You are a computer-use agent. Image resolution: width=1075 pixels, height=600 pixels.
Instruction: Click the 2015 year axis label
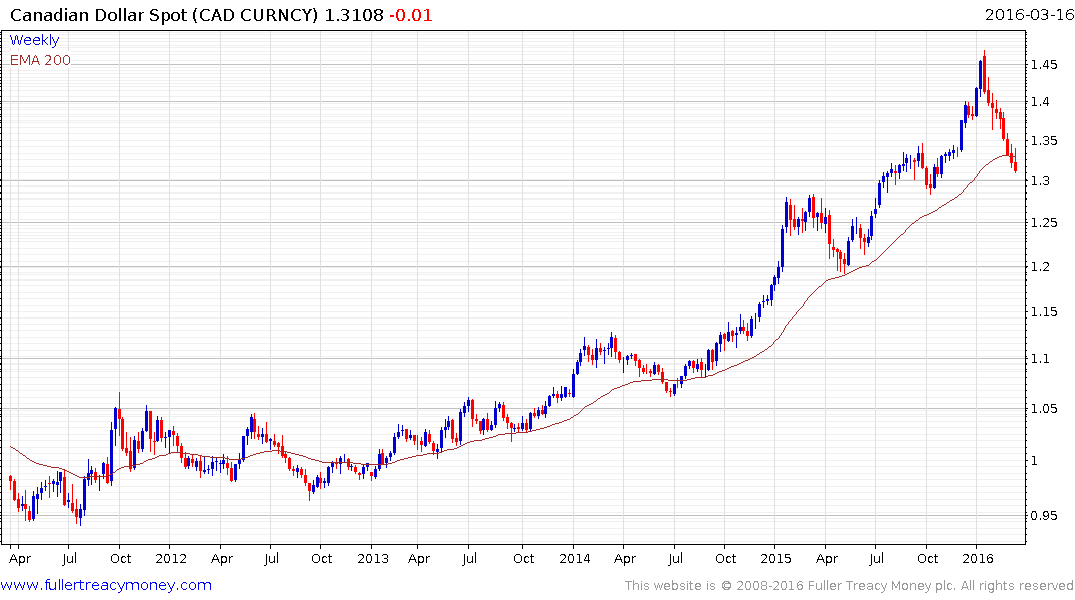point(775,558)
